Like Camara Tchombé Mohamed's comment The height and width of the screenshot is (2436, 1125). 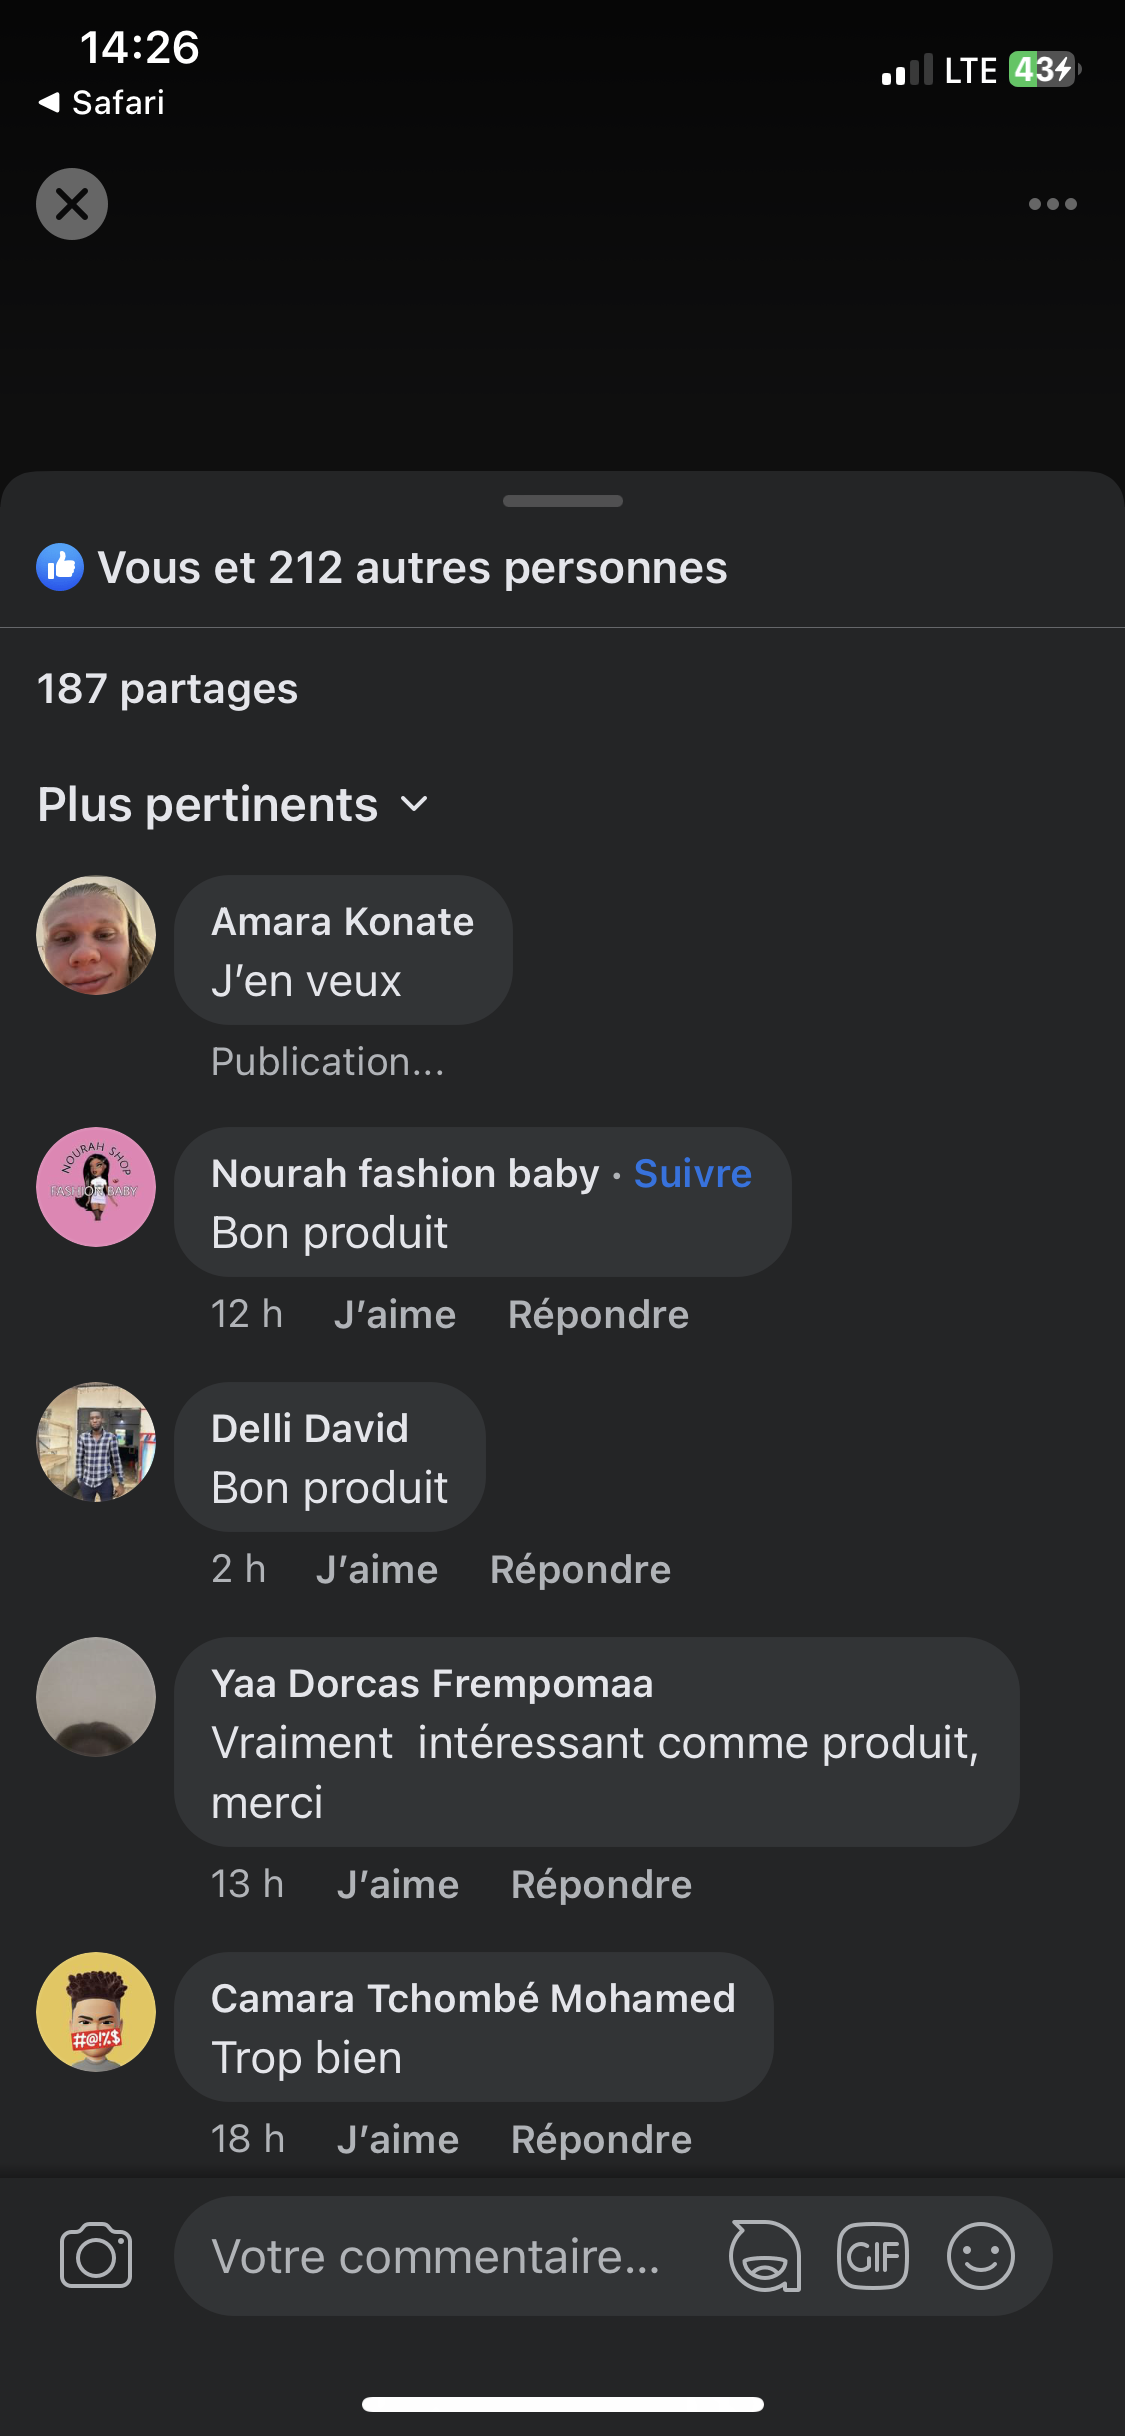[x=398, y=2140]
